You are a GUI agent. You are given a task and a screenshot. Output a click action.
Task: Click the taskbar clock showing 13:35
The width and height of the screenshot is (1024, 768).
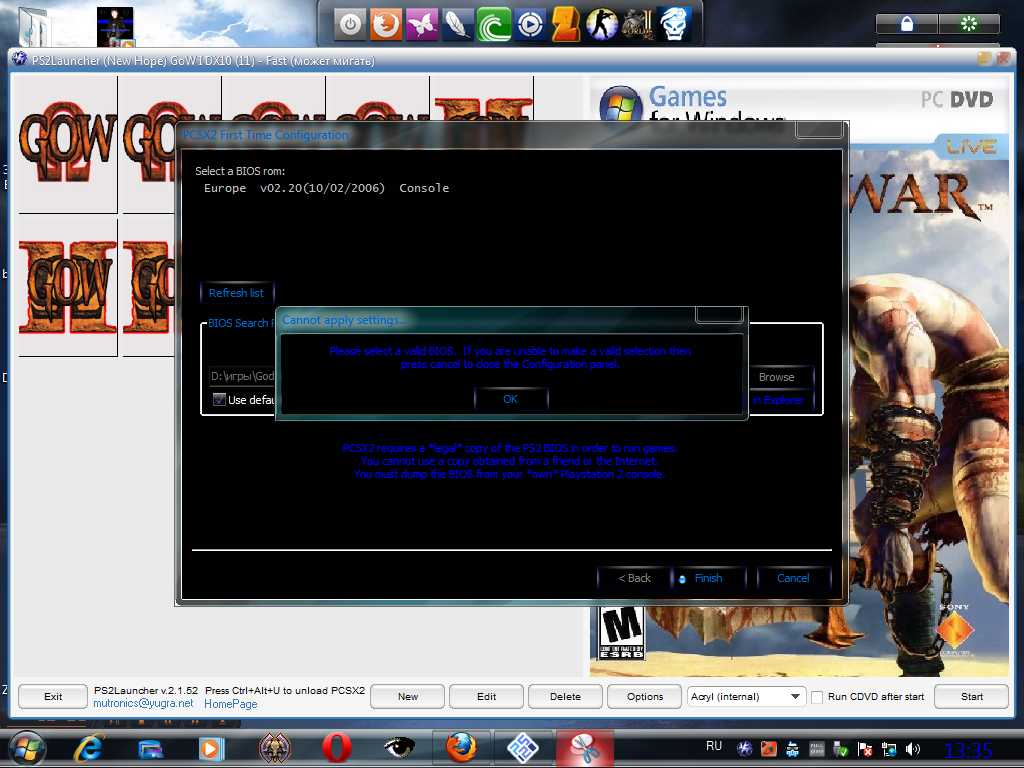pyautogui.click(x=968, y=750)
